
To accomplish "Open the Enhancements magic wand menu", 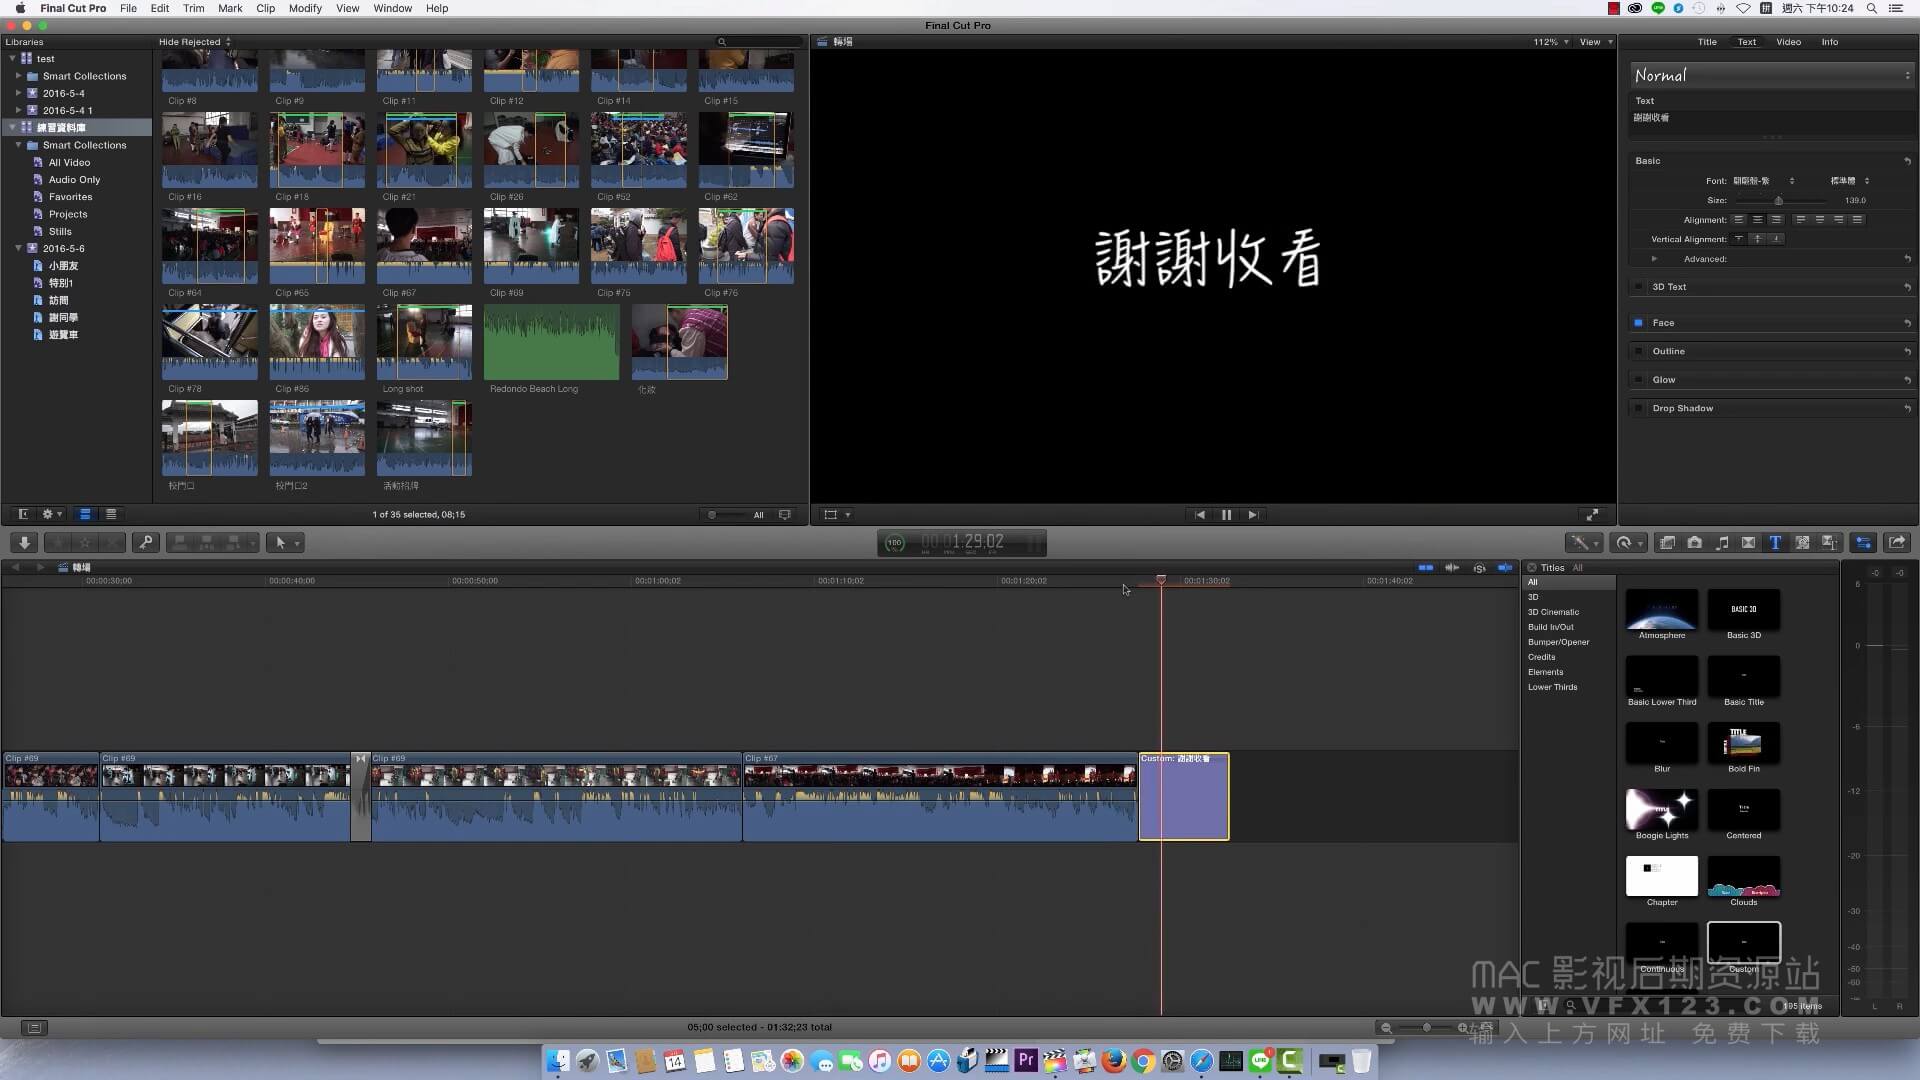I will click(1583, 542).
